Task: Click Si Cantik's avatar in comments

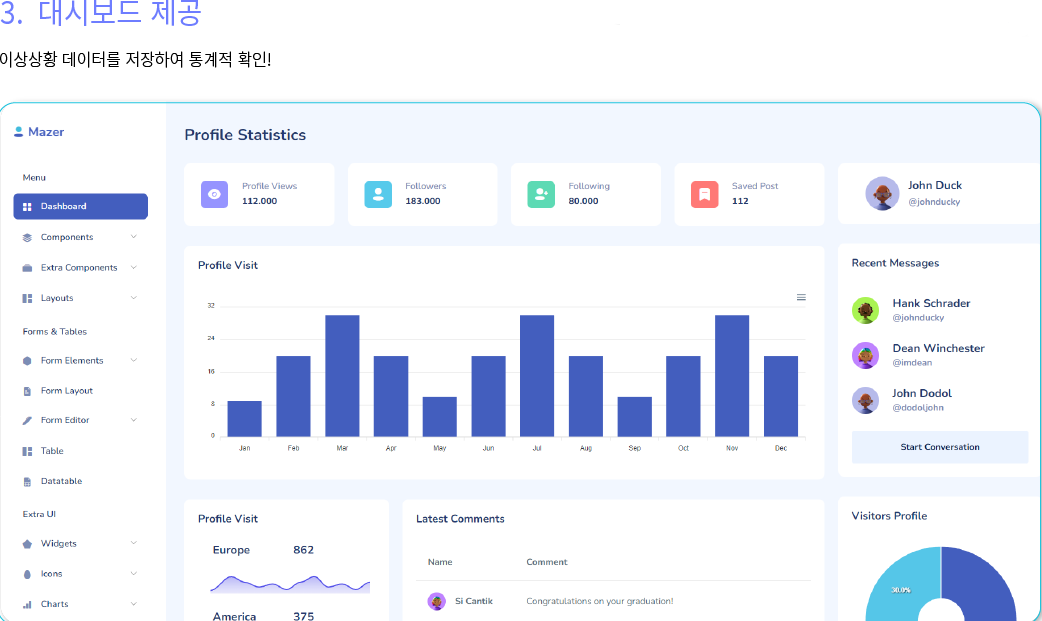Action: click(437, 602)
